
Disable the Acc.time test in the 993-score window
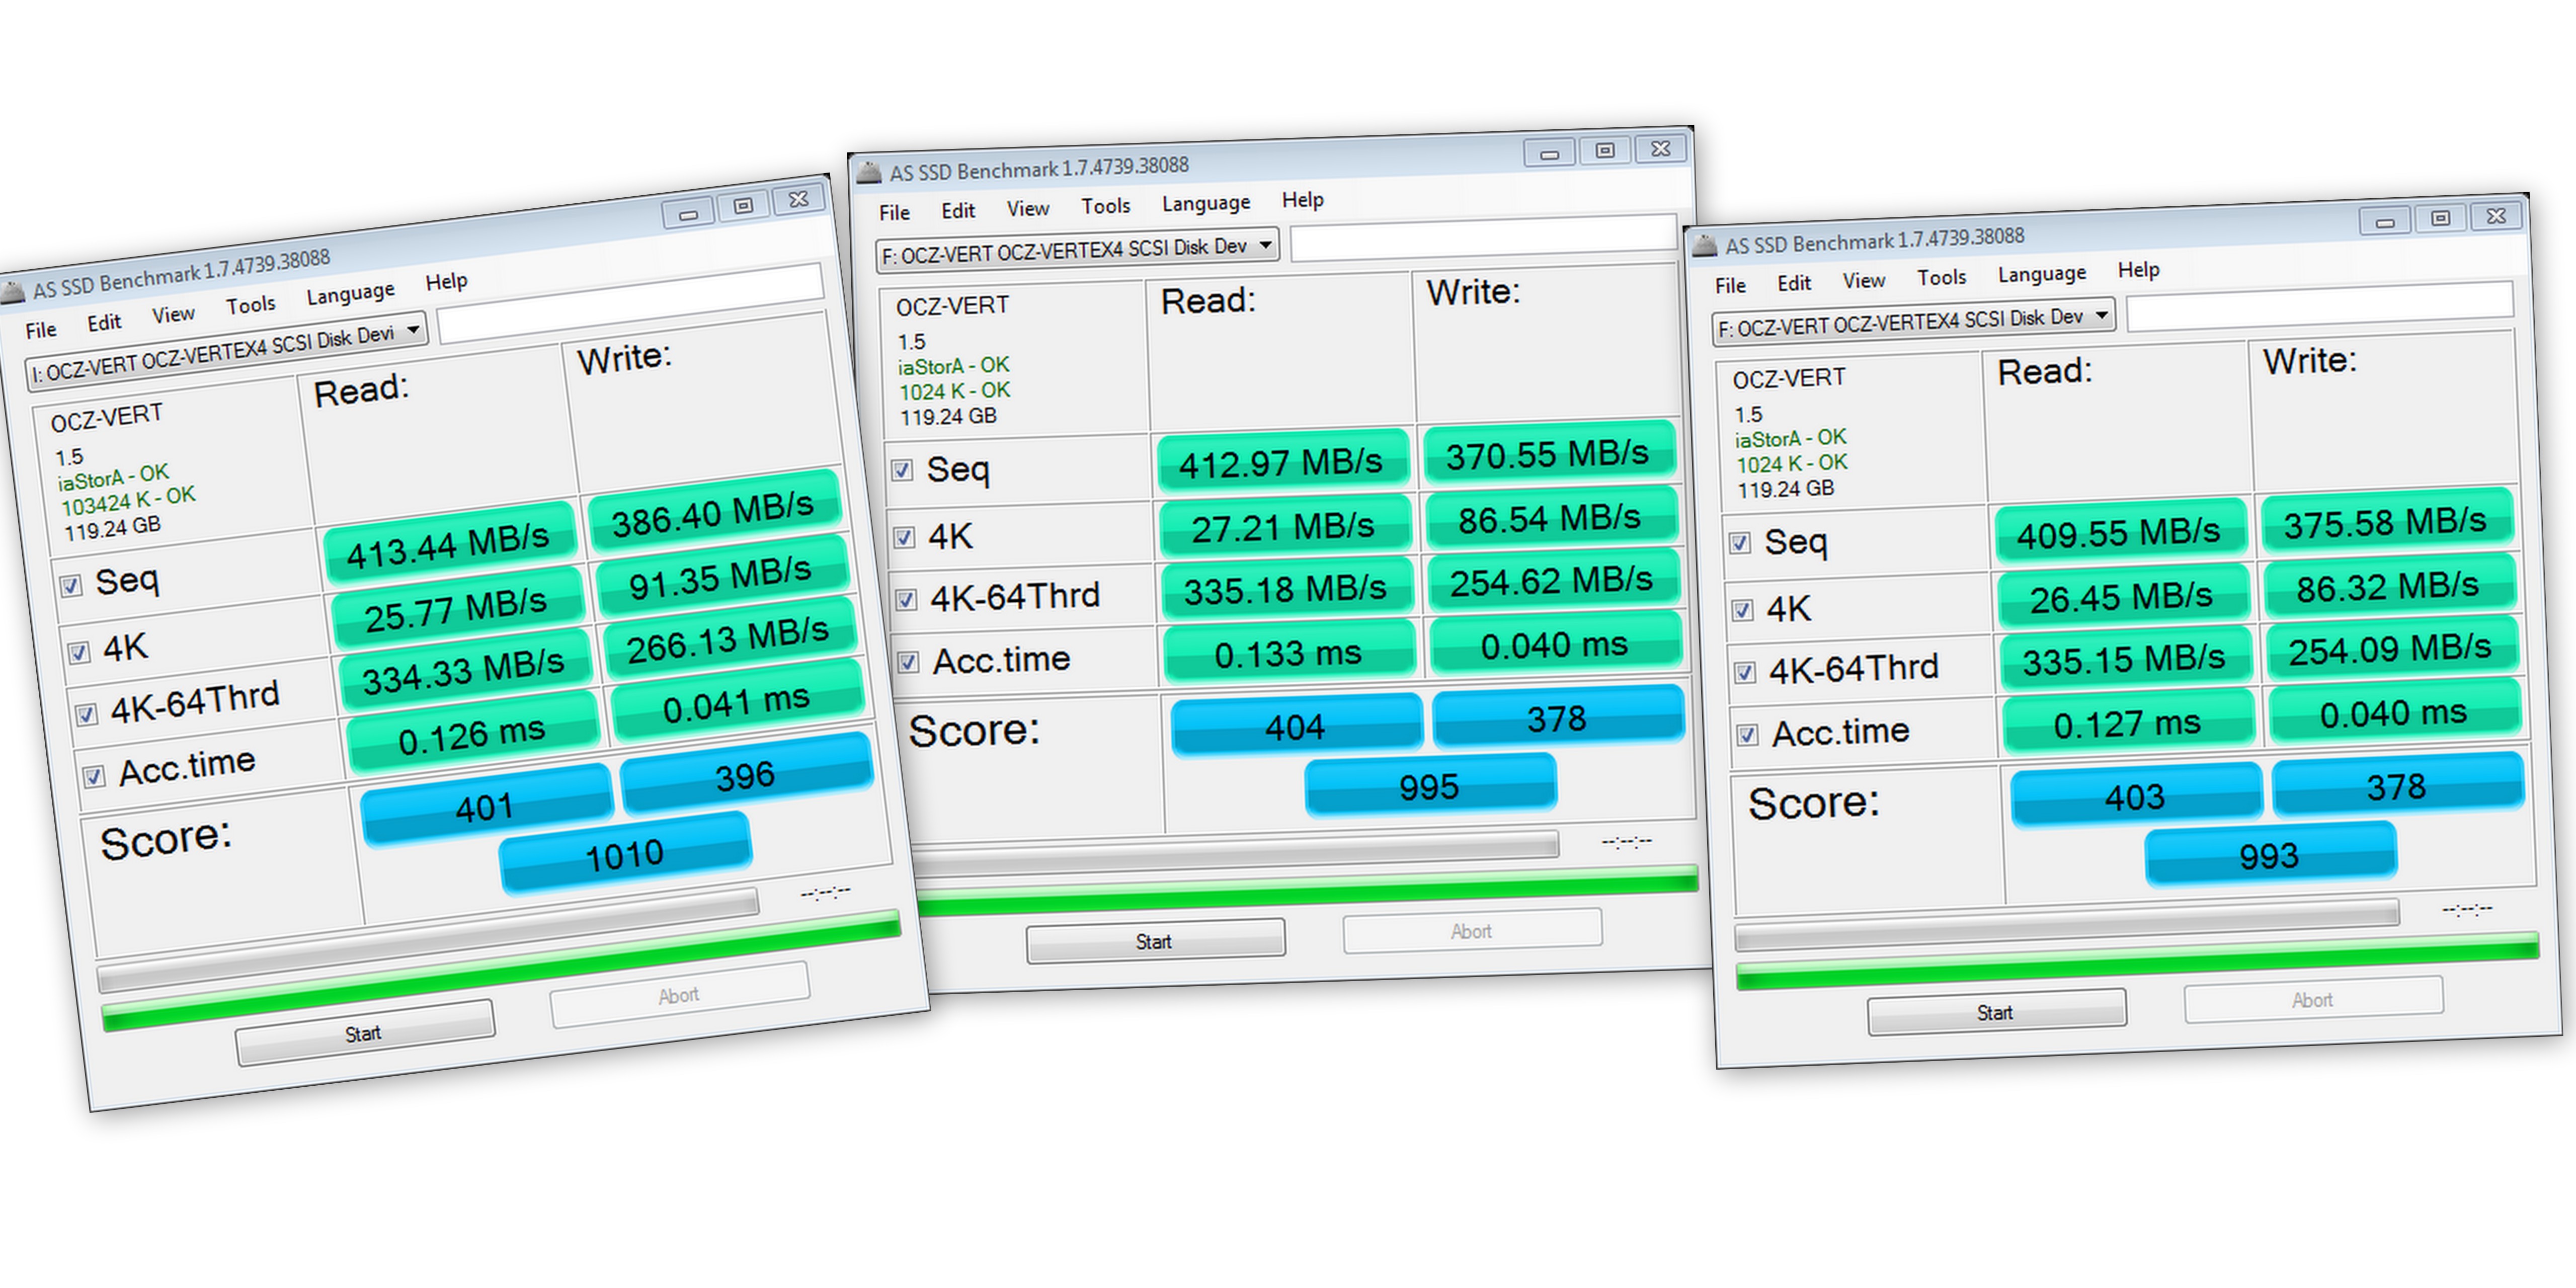(1747, 735)
